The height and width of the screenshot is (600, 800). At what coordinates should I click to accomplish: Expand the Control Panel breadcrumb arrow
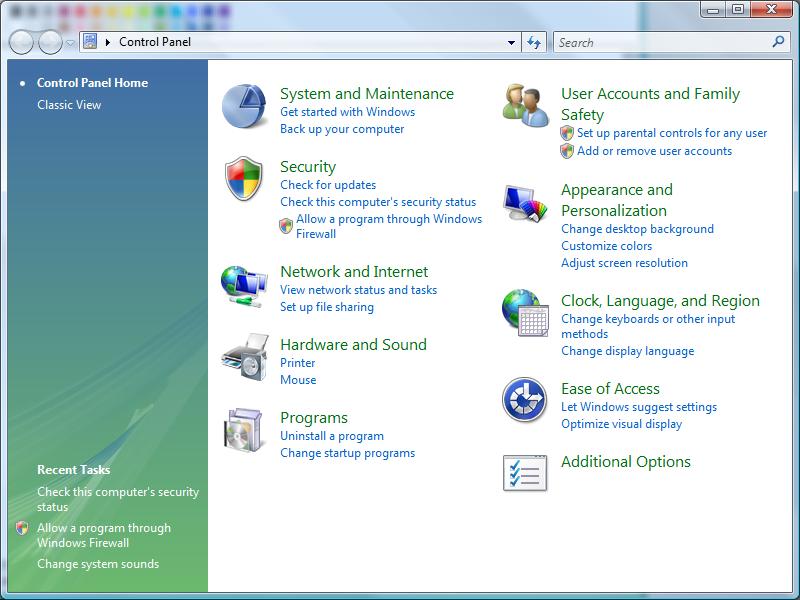coord(108,42)
